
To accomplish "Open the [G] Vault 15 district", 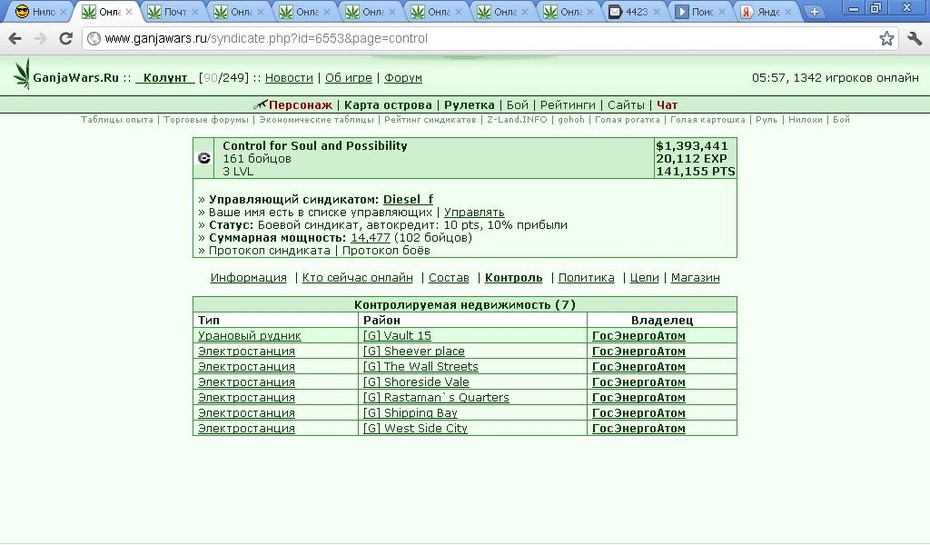I will [397, 336].
